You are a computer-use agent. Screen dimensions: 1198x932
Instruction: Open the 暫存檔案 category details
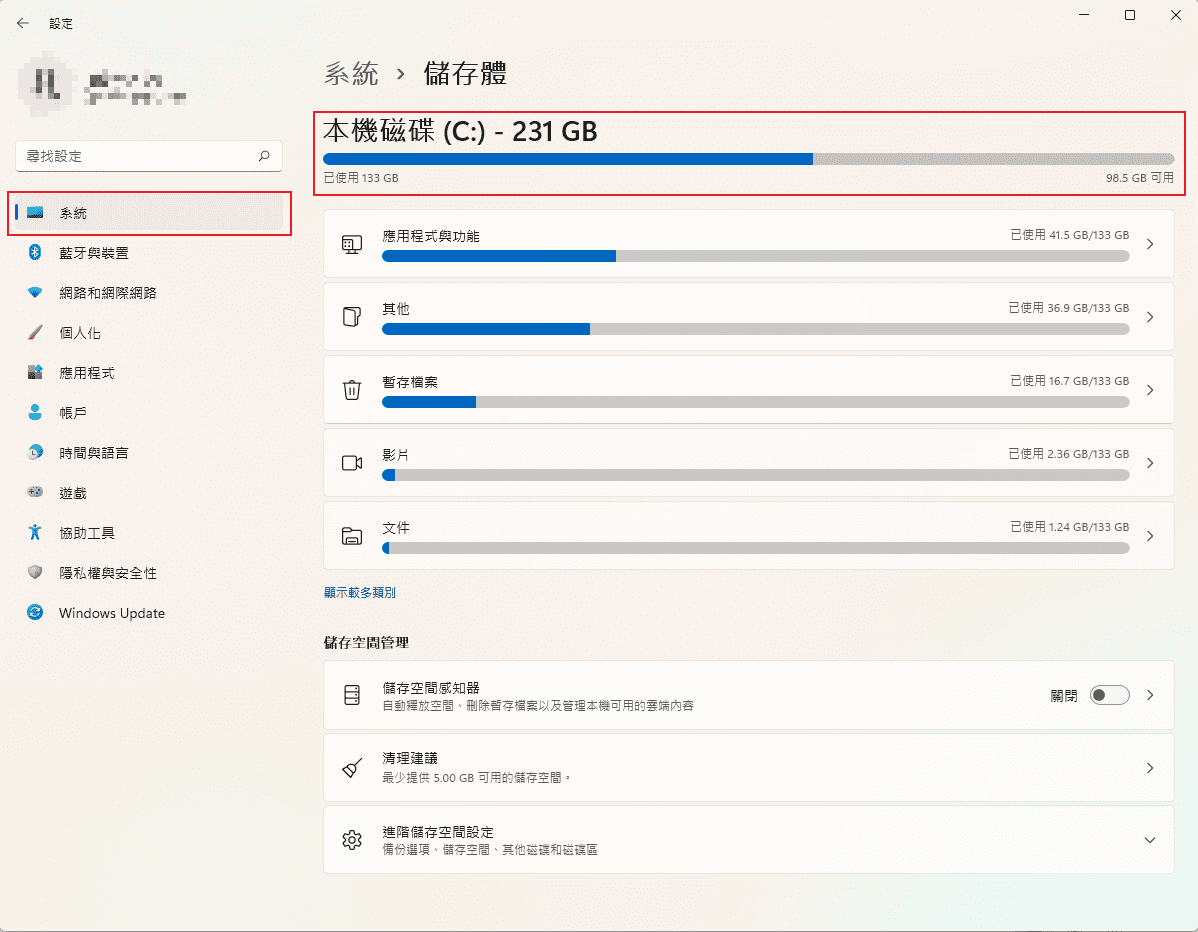(748, 389)
